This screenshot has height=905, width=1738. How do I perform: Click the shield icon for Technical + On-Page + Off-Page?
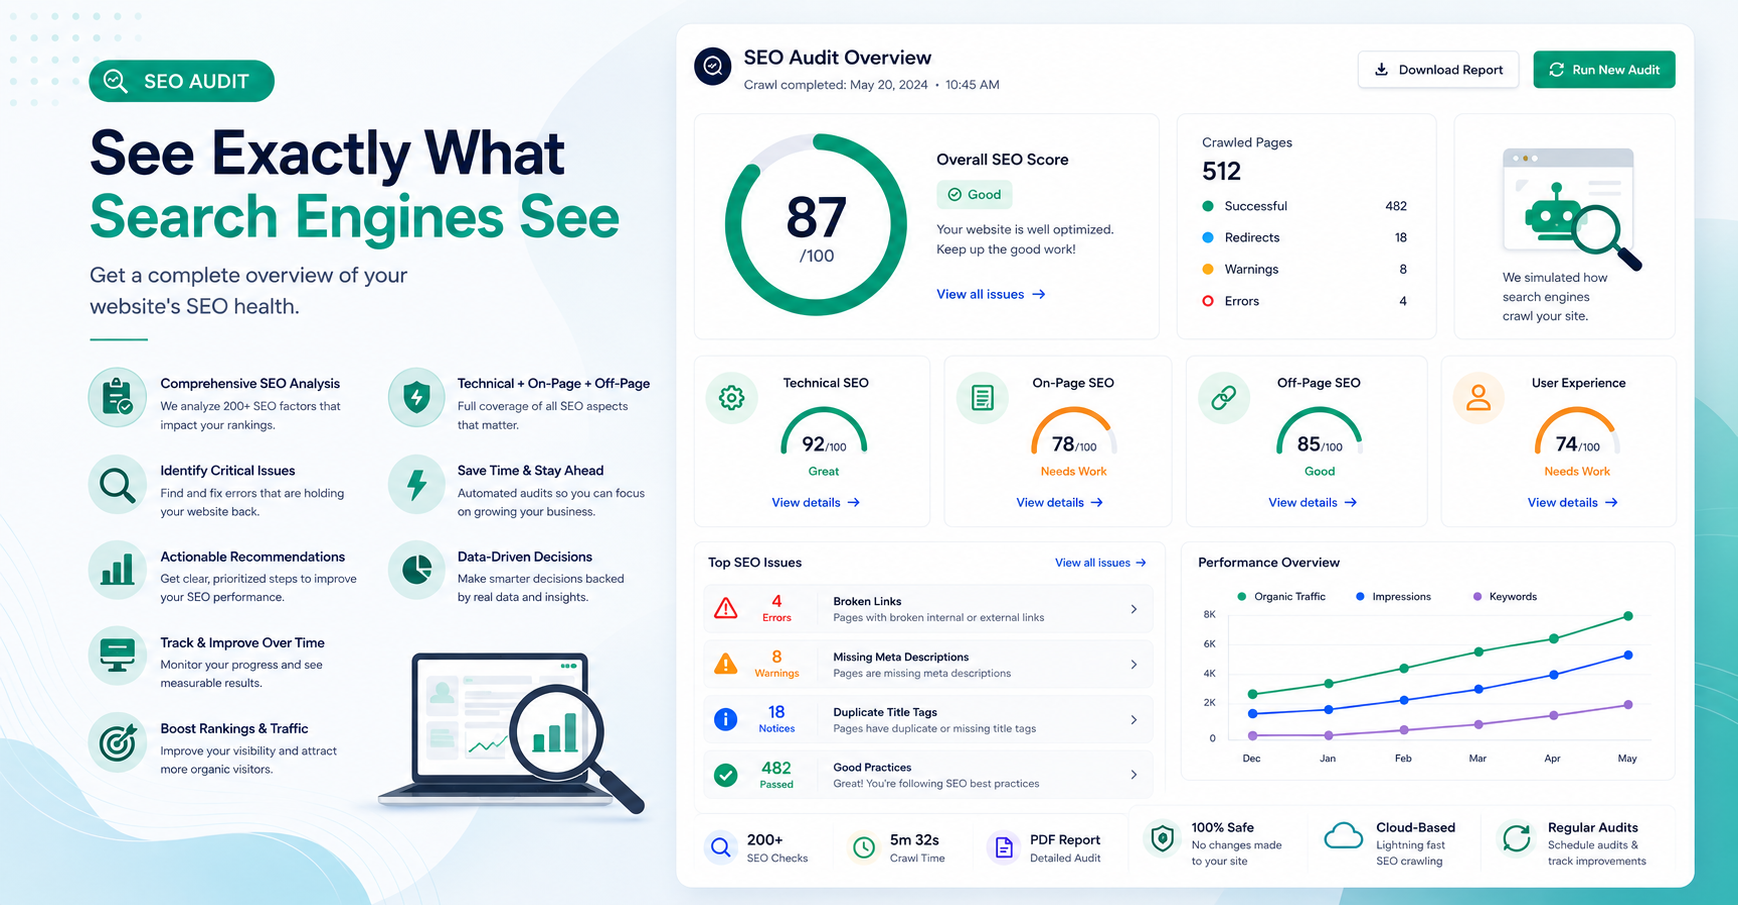click(x=416, y=398)
